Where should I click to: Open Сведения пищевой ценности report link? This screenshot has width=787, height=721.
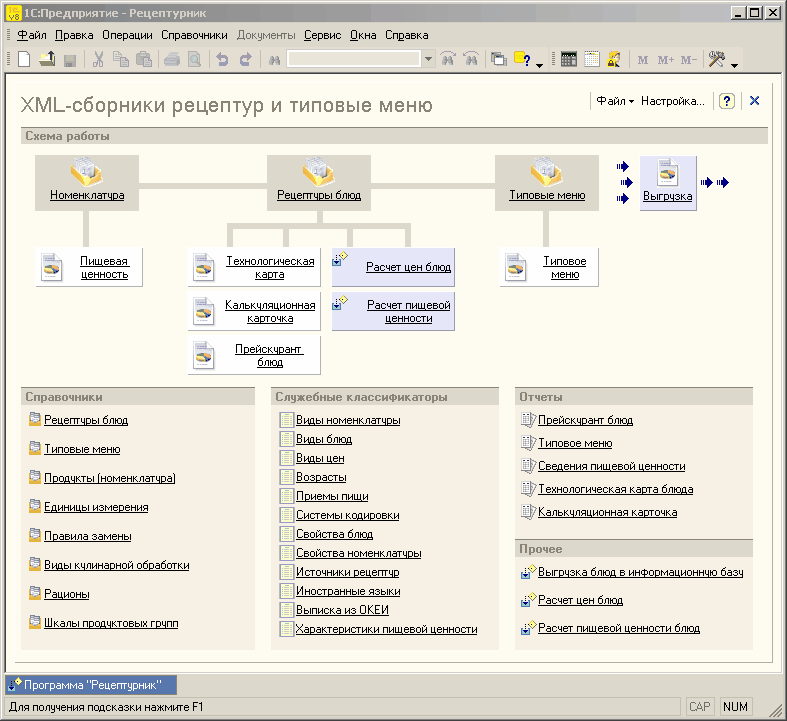(611, 466)
